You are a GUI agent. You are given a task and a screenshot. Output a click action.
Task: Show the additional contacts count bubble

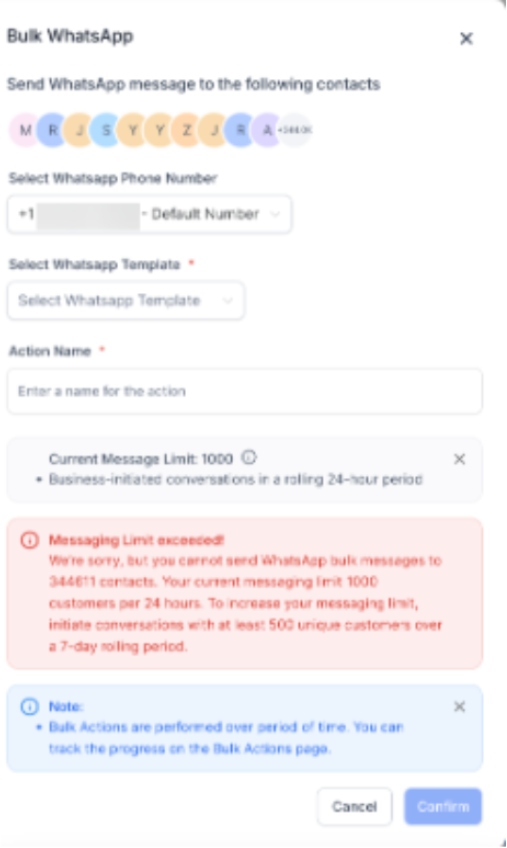295,130
